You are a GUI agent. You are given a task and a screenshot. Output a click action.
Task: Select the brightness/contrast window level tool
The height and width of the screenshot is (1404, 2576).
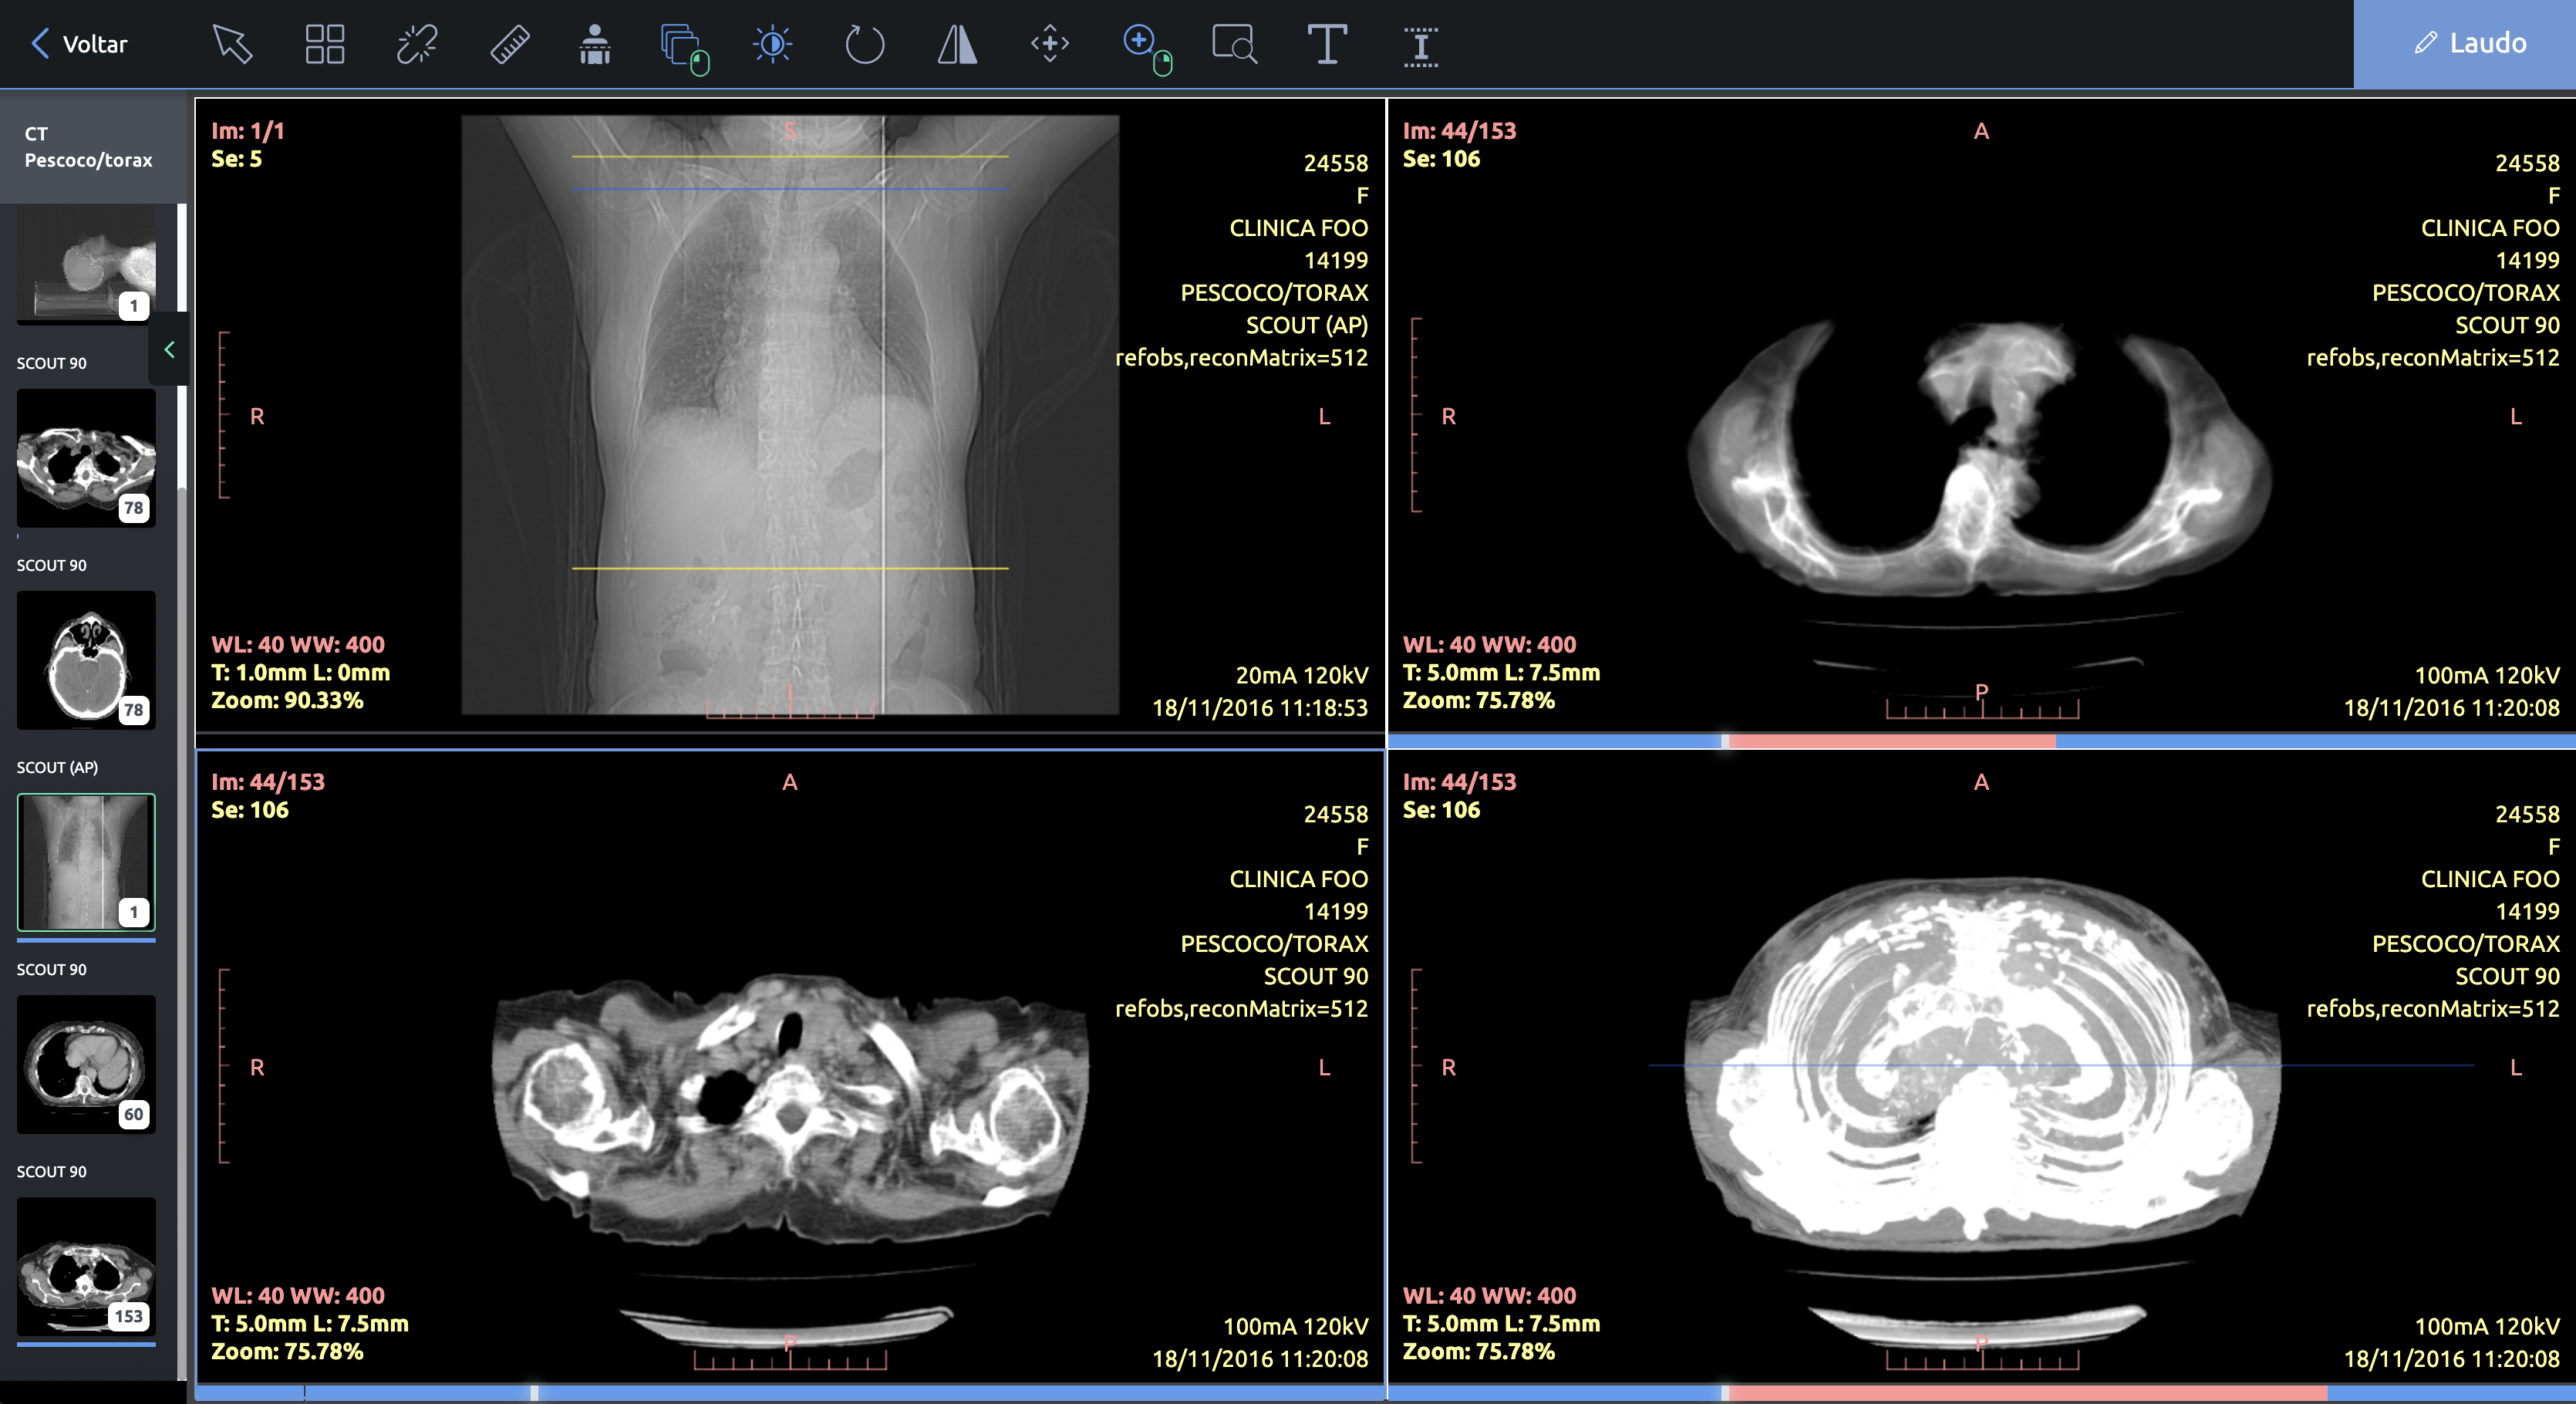[x=772, y=44]
